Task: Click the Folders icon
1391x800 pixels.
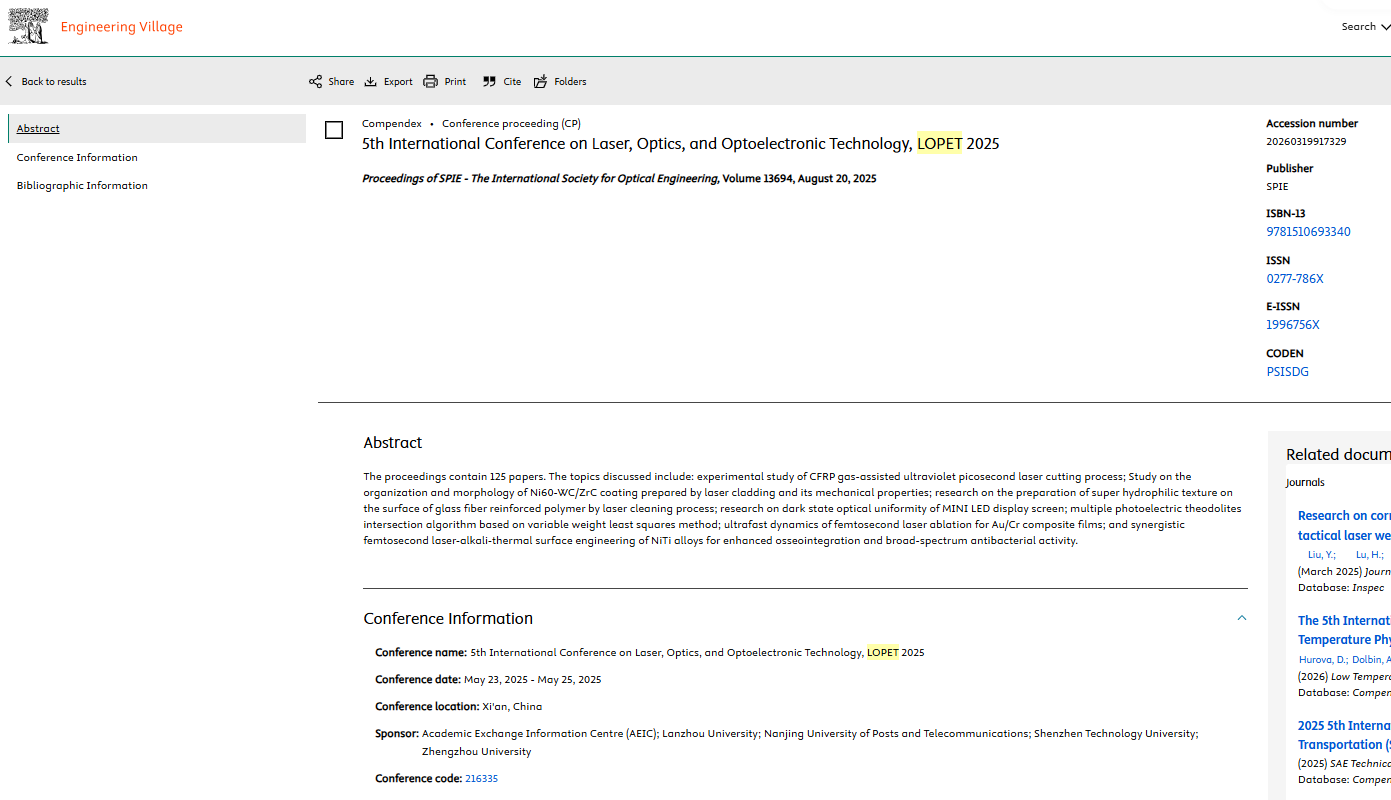Action: (541, 82)
